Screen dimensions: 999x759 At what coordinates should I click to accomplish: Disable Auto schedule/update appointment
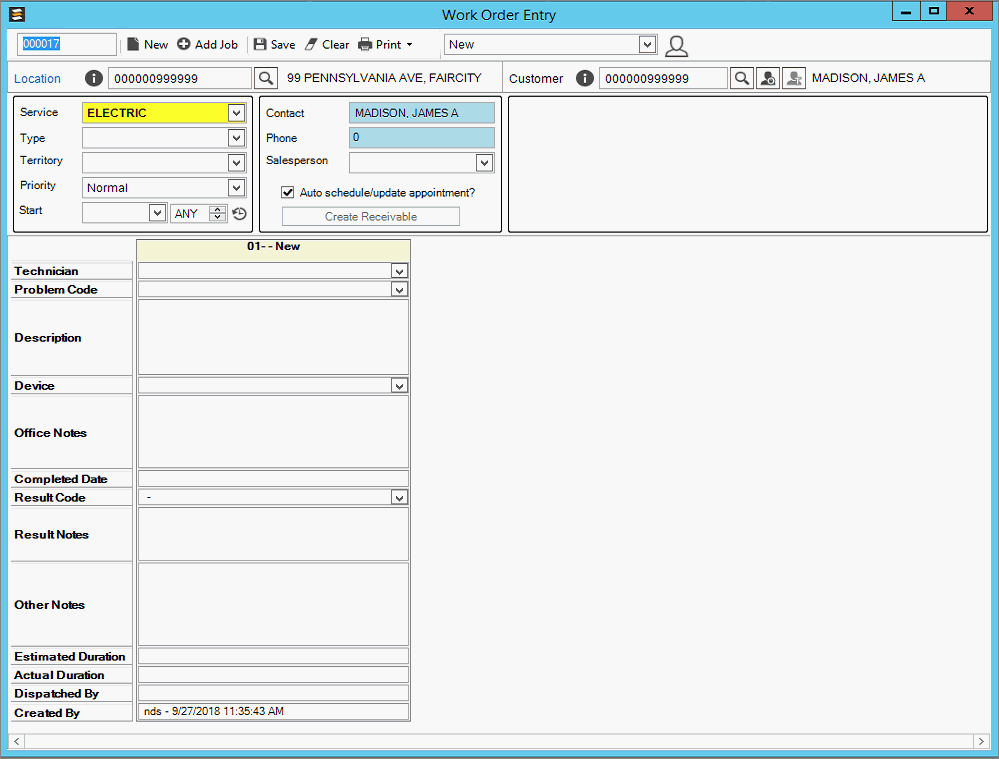(x=288, y=192)
